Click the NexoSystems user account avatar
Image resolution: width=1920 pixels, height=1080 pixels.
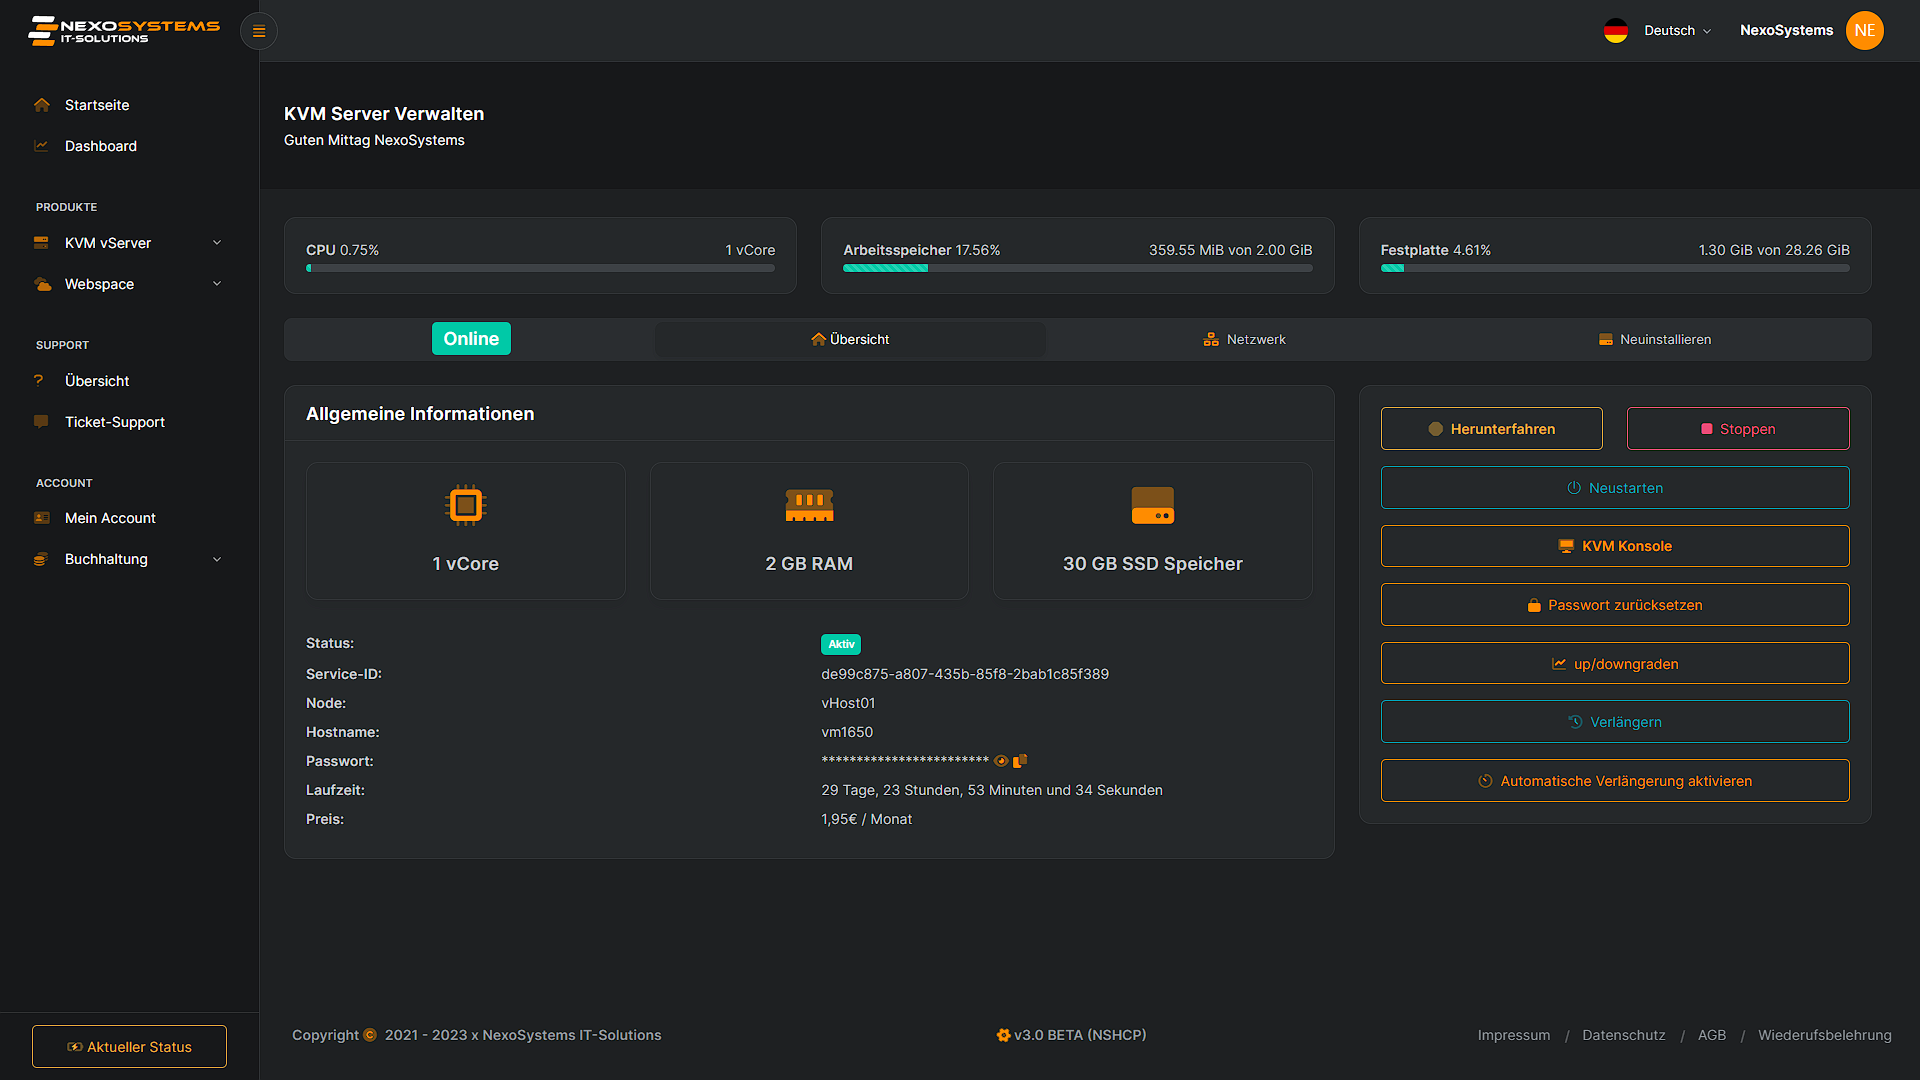pos(1865,30)
